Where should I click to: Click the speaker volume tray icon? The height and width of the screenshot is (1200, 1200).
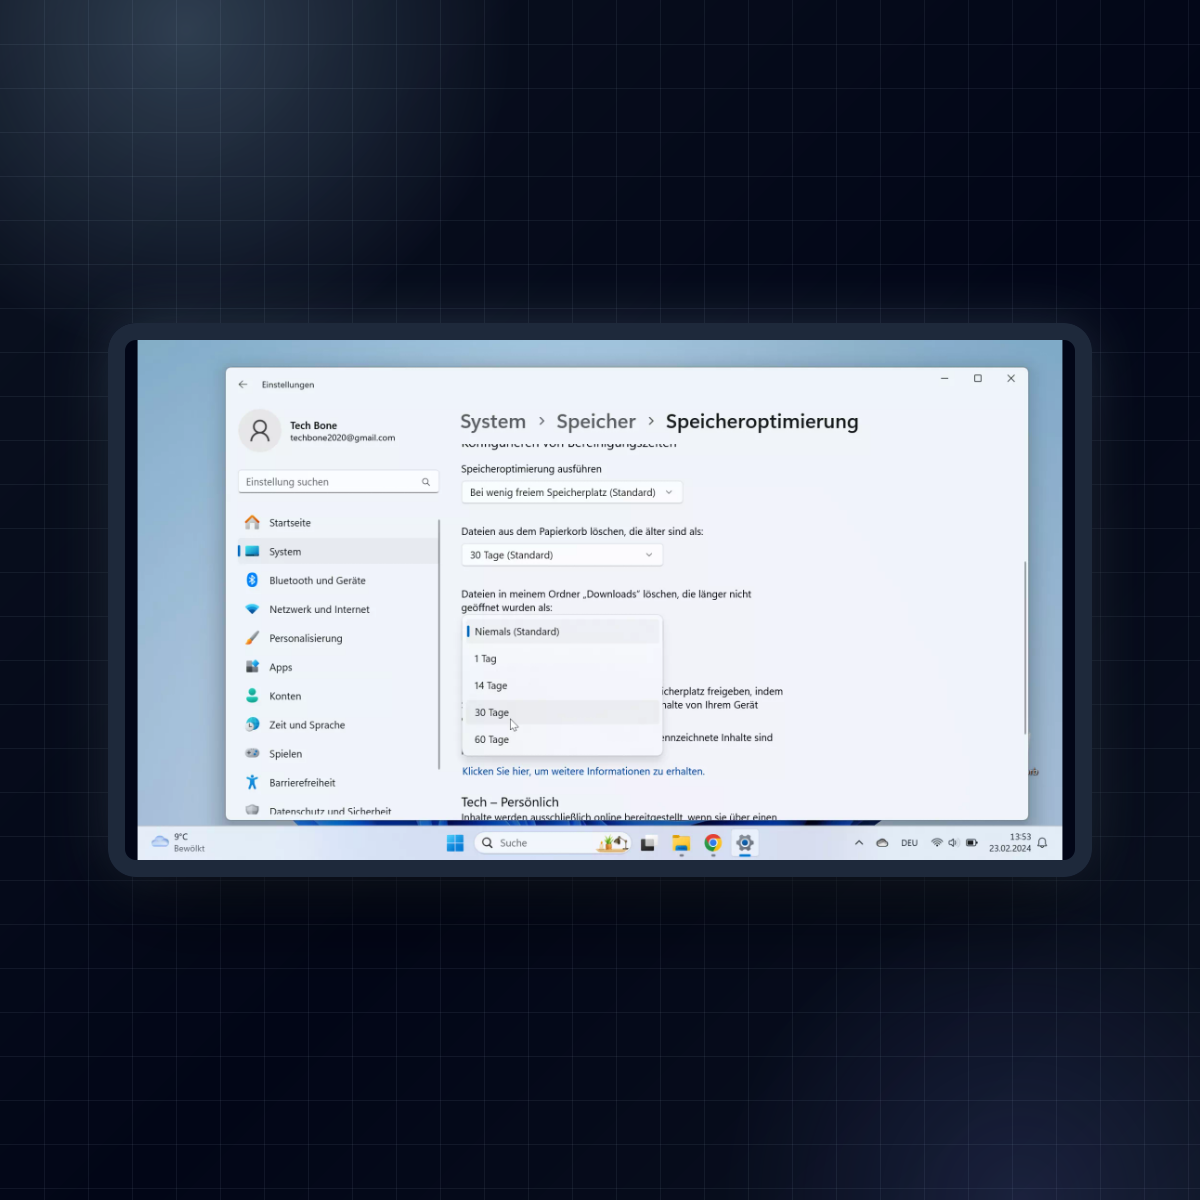953,843
